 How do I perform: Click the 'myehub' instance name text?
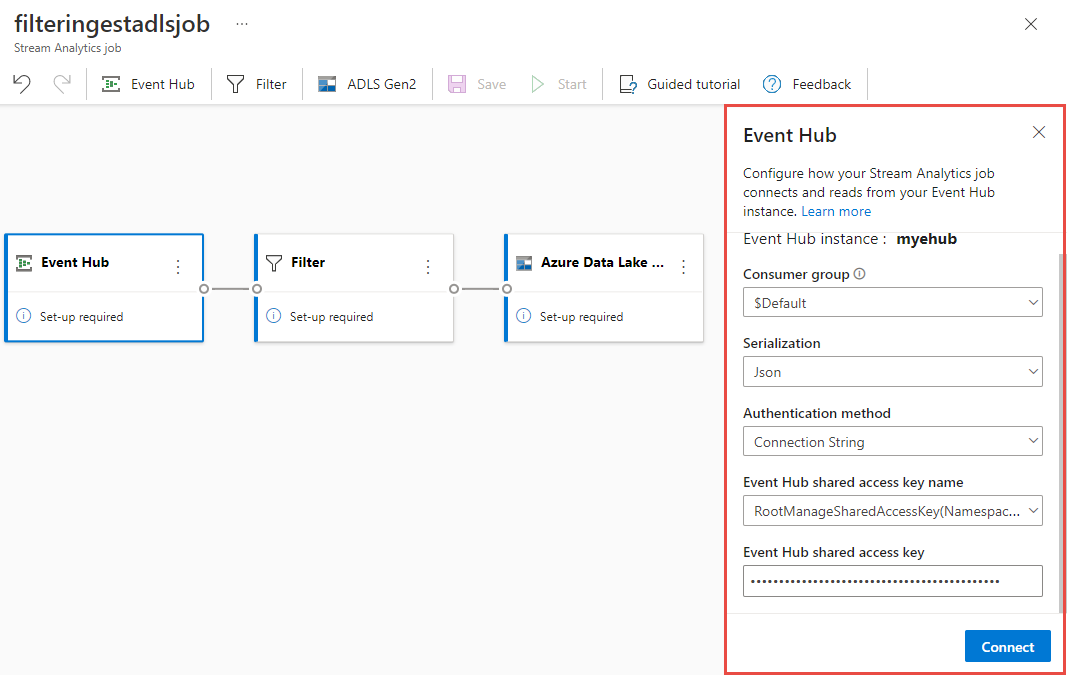click(x=926, y=239)
